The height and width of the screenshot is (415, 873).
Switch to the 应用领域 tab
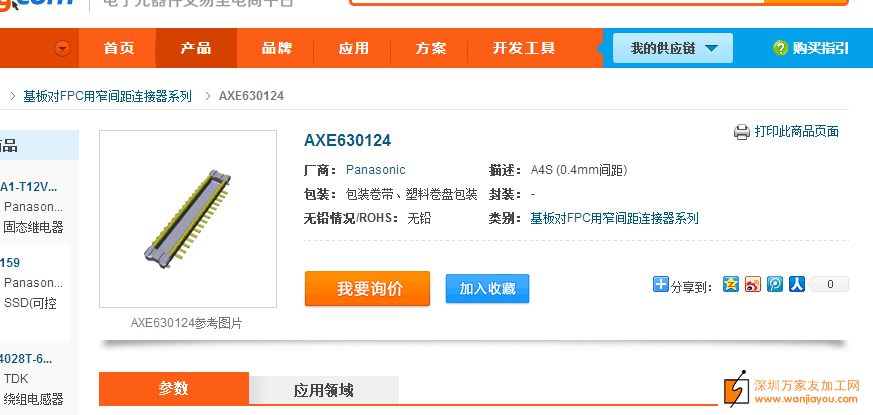click(323, 390)
